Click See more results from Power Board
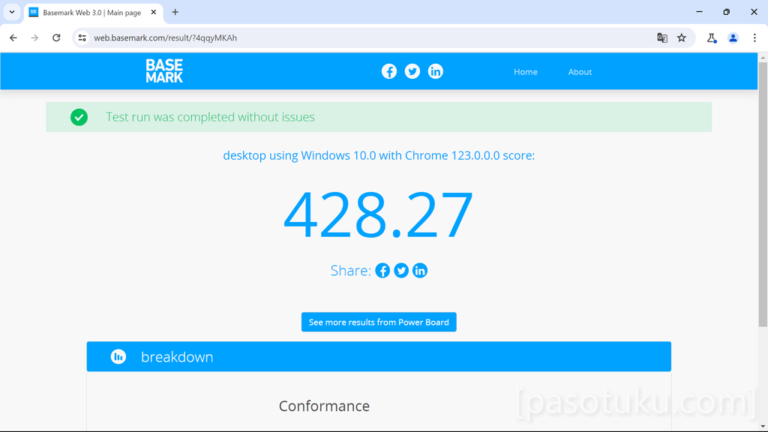This screenshot has width=768, height=432. click(379, 322)
